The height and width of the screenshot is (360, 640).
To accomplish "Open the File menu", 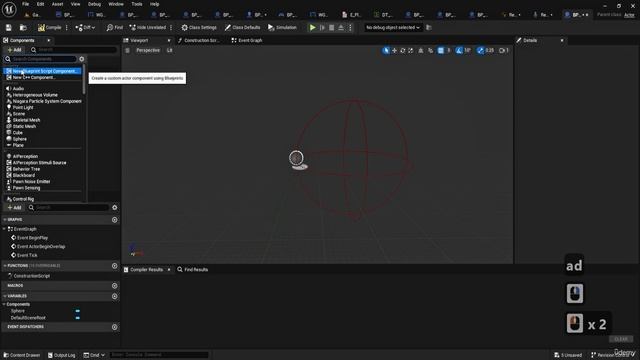I will pos(25,4).
